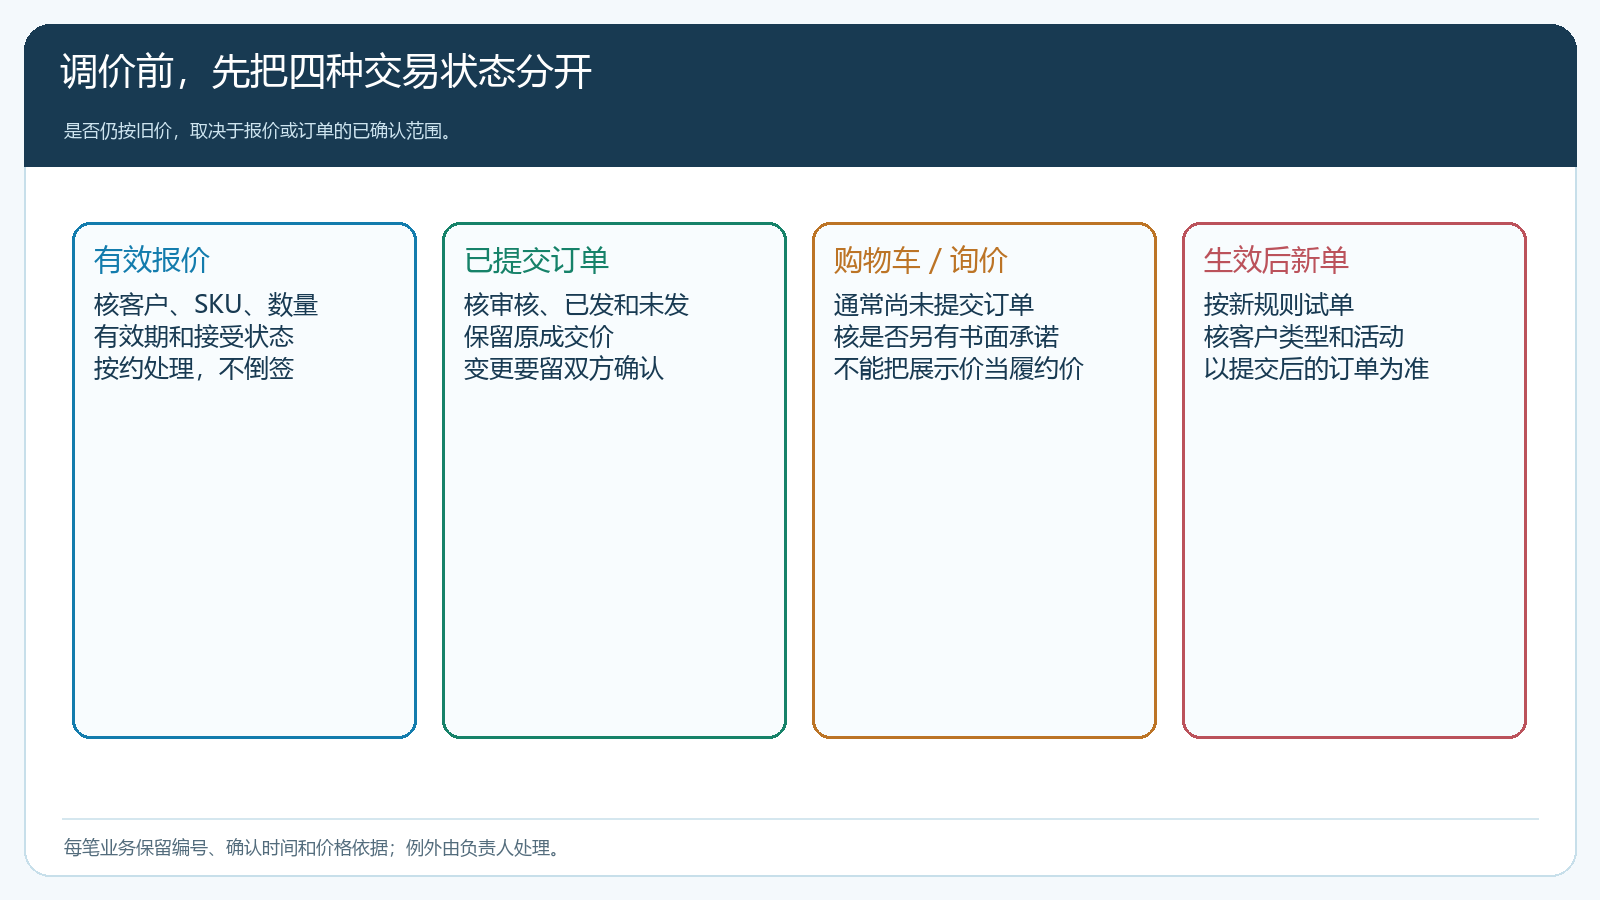Click the line 核客户、SKU、数量

(206, 305)
